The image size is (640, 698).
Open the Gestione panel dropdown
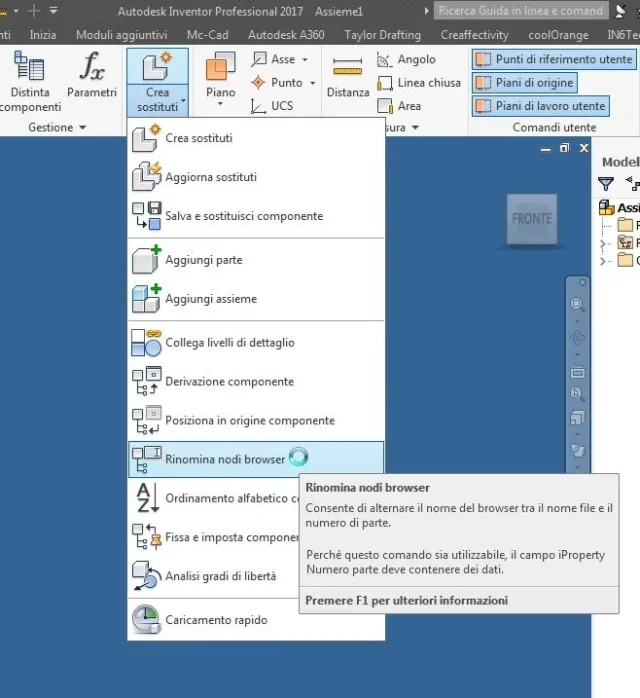(83, 128)
